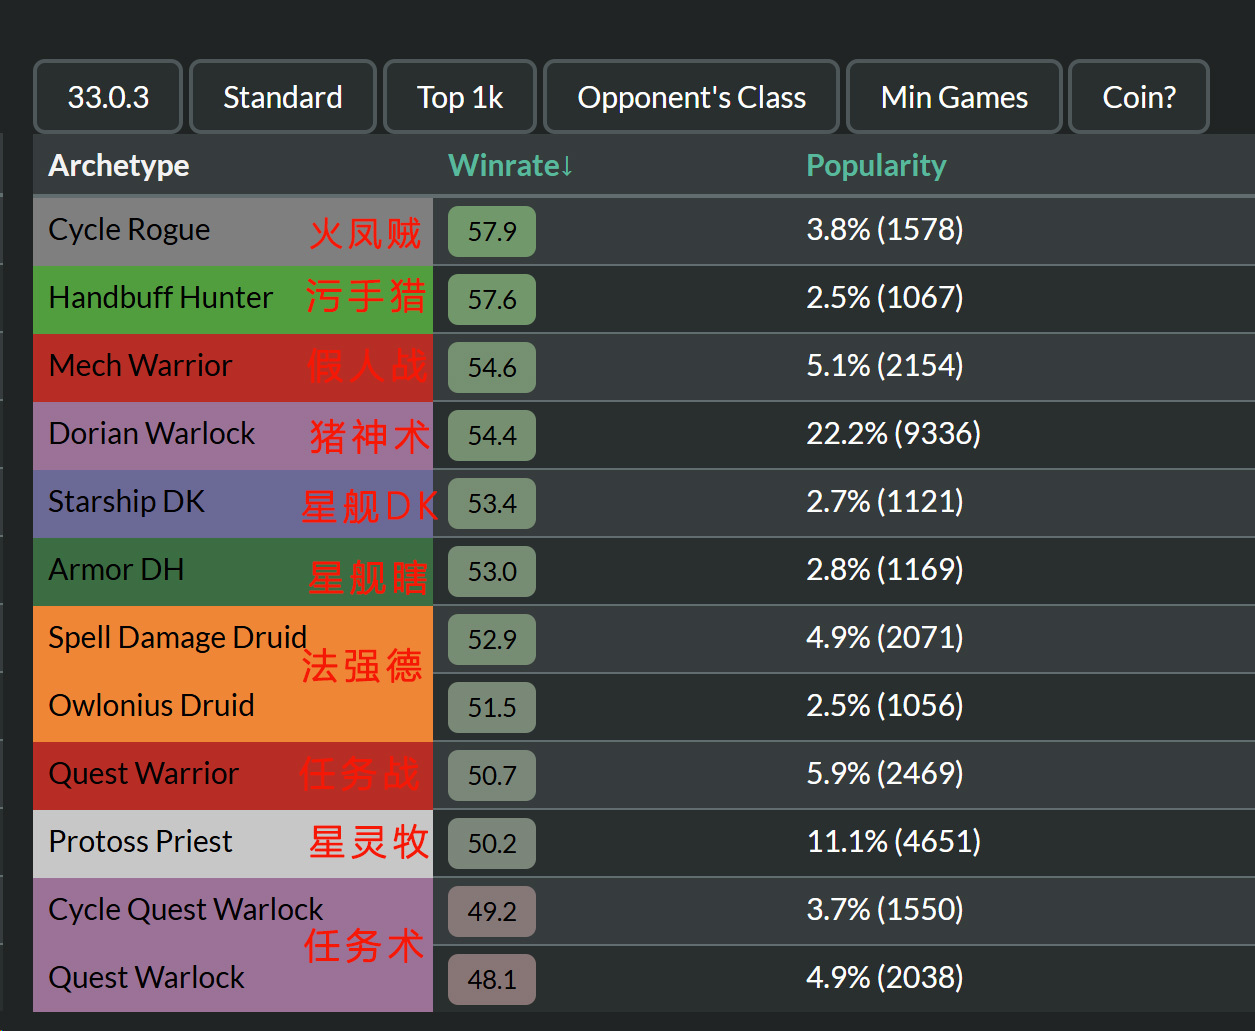Click the 54.4 winrate badge
The height and width of the screenshot is (1031, 1255).
[492, 436]
